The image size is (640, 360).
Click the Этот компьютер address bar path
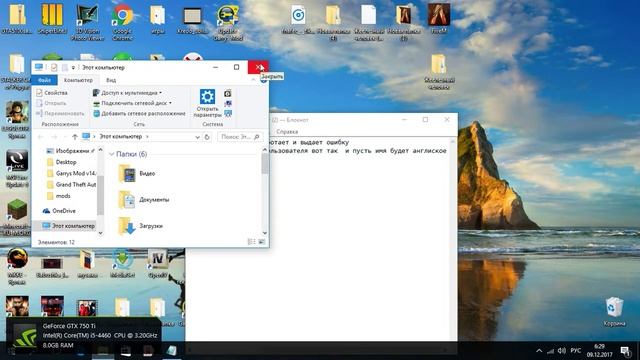pyautogui.click(x=121, y=137)
